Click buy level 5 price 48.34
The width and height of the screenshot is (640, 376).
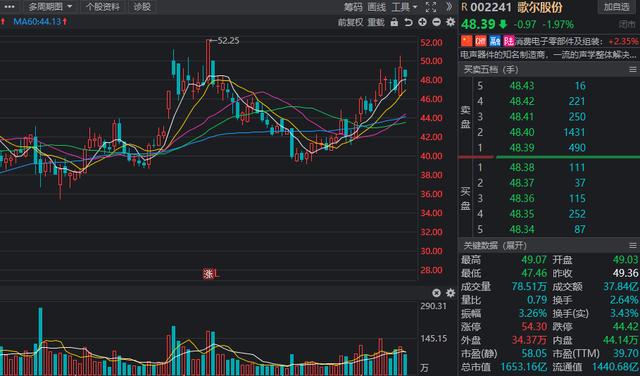(522, 229)
